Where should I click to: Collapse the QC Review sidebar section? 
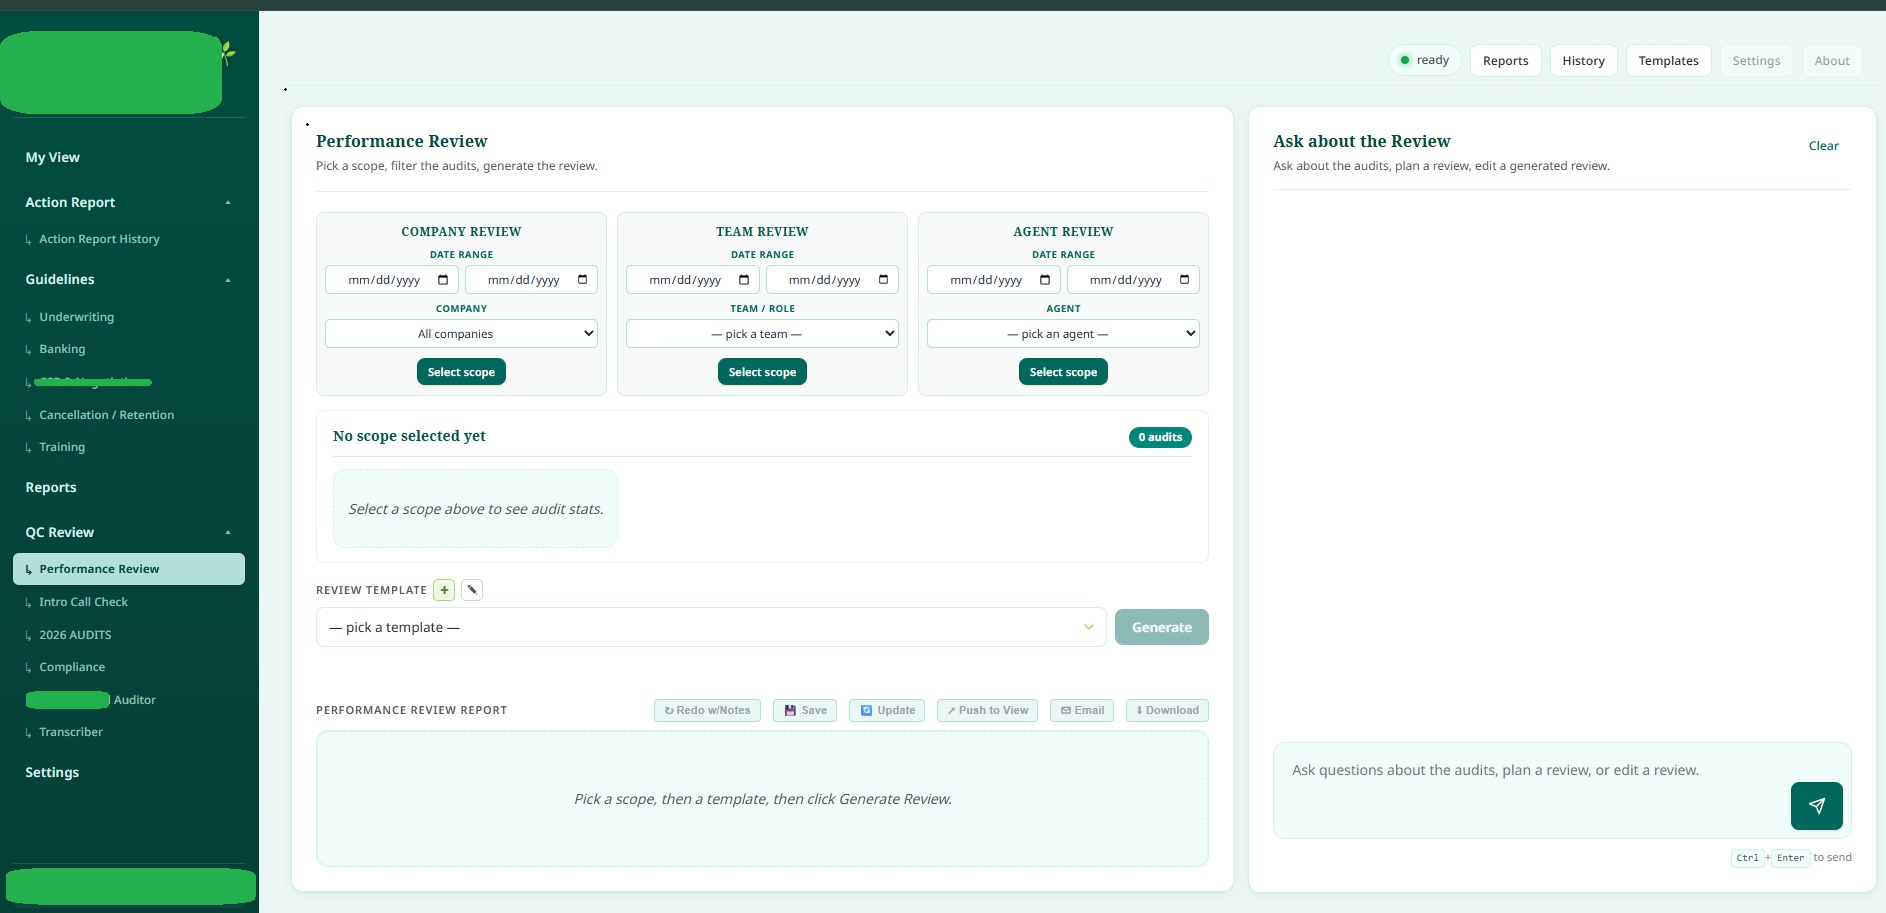228,533
